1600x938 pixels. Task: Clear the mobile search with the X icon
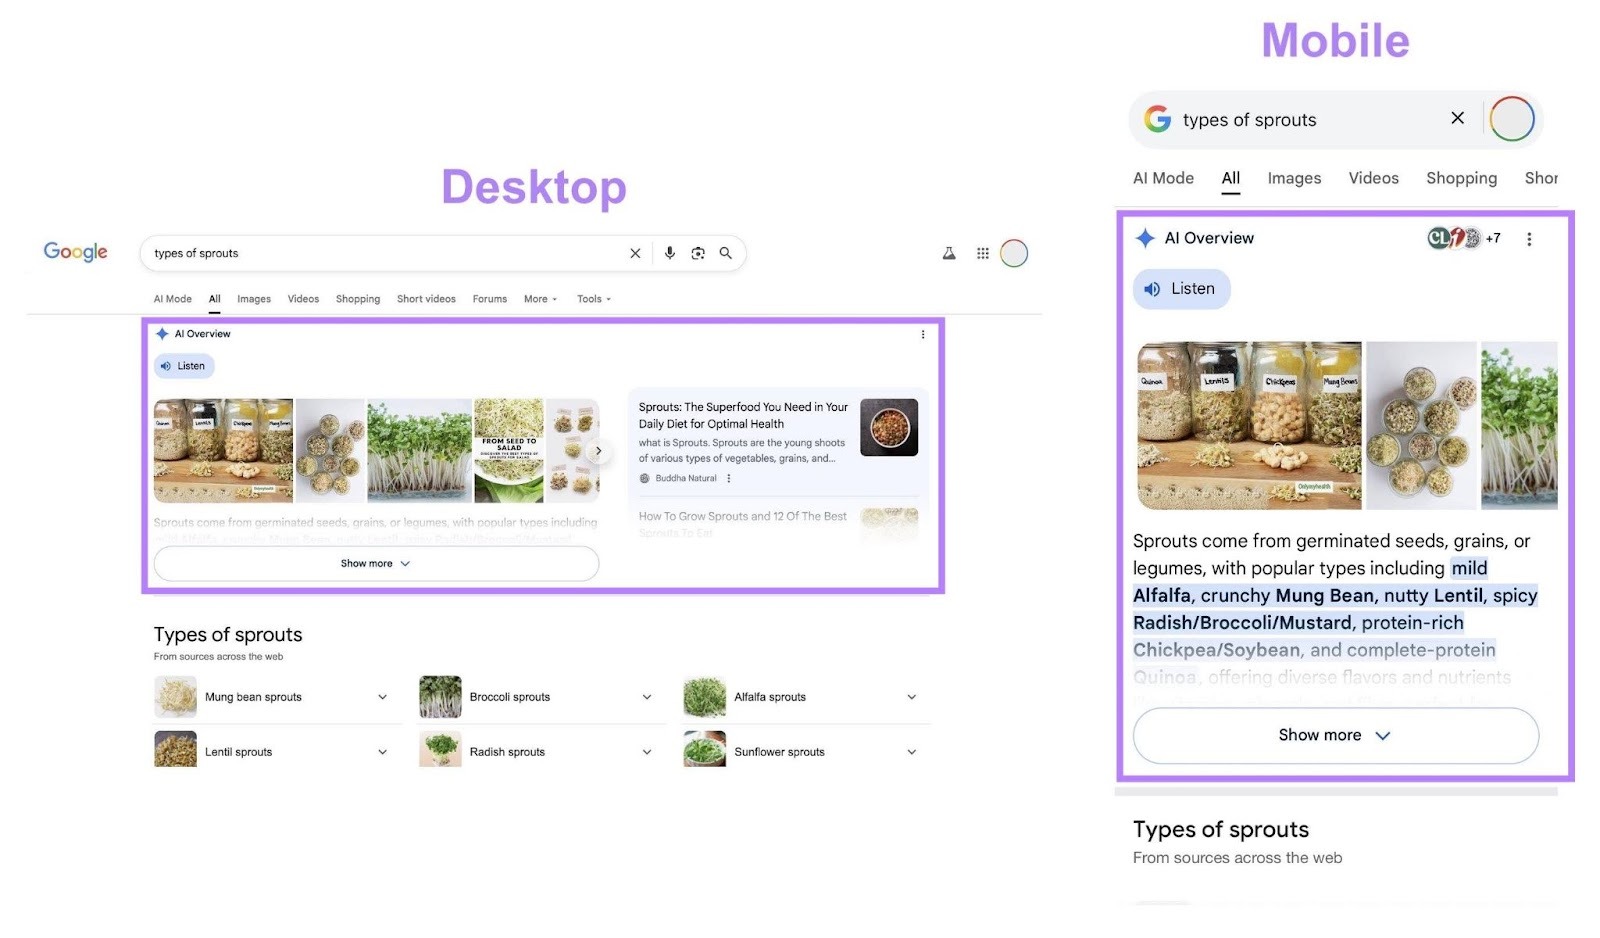point(1458,118)
